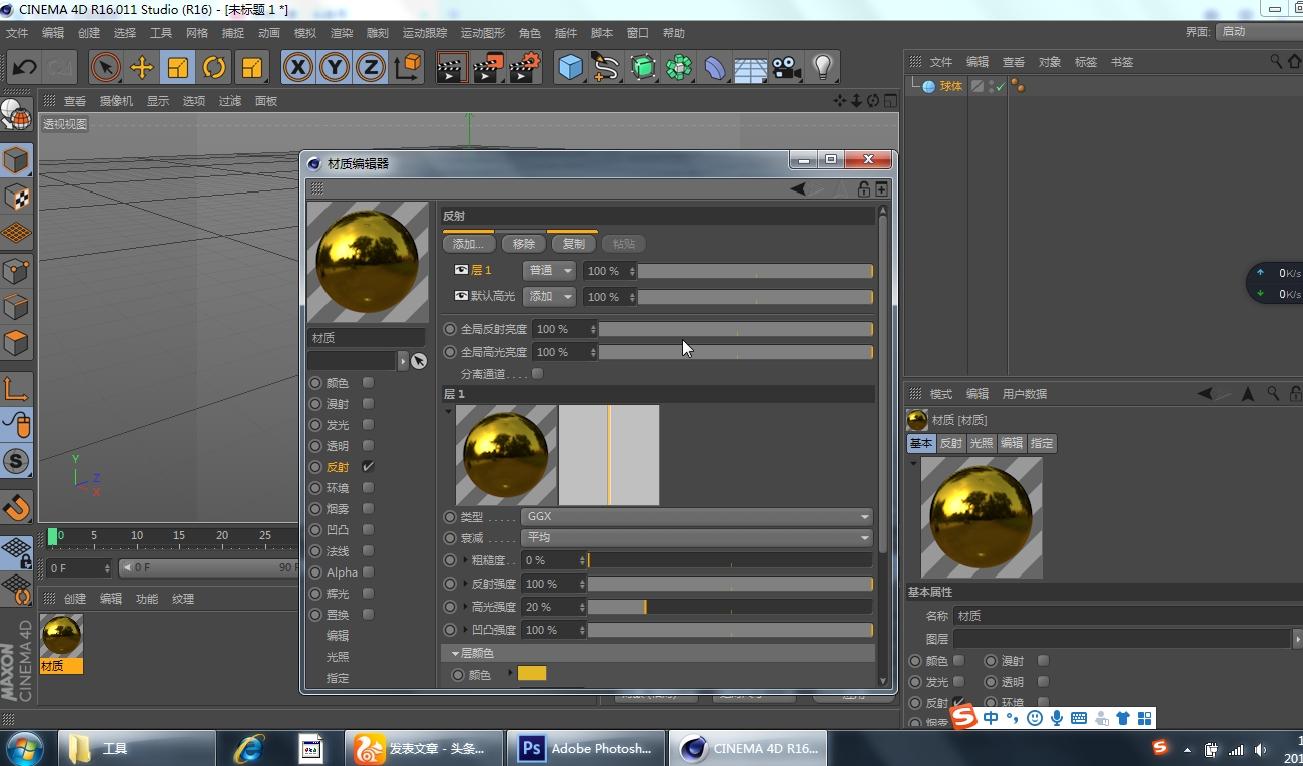Expand the 粗糙度 parameter triangle
1303x766 pixels.
point(465,560)
